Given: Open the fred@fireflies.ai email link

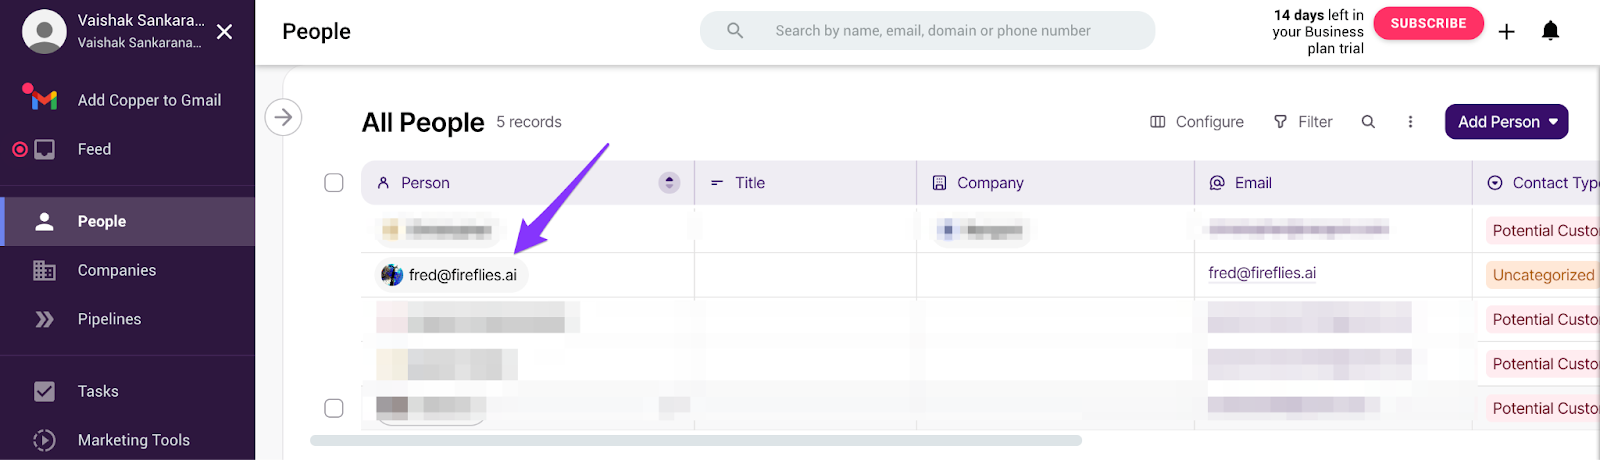Looking at the screenshot, I should pos(1262,273).
